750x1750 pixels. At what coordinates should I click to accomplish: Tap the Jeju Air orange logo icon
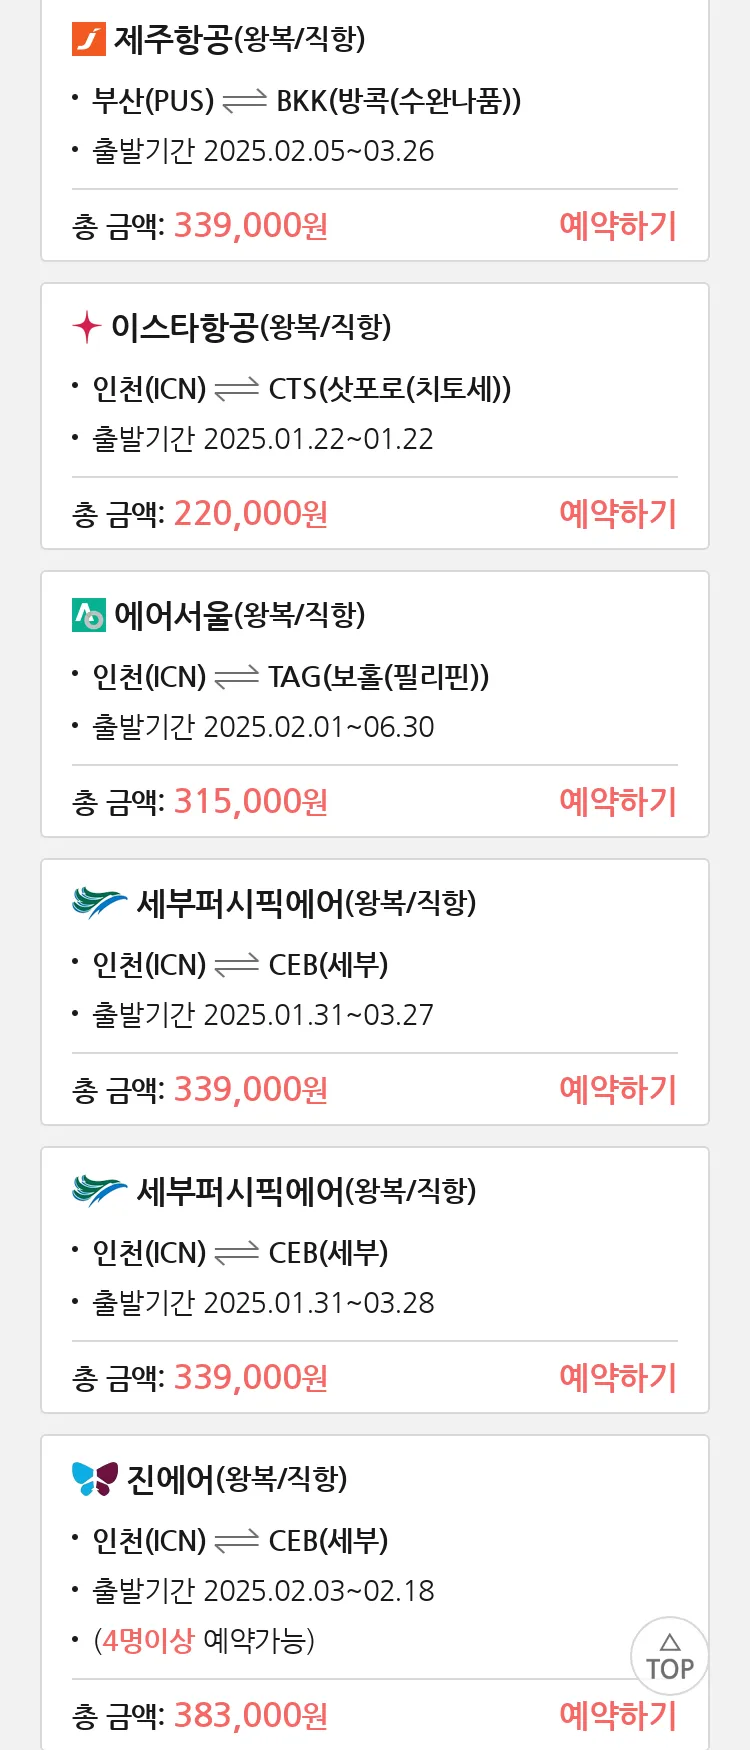(x=89, y=39)
